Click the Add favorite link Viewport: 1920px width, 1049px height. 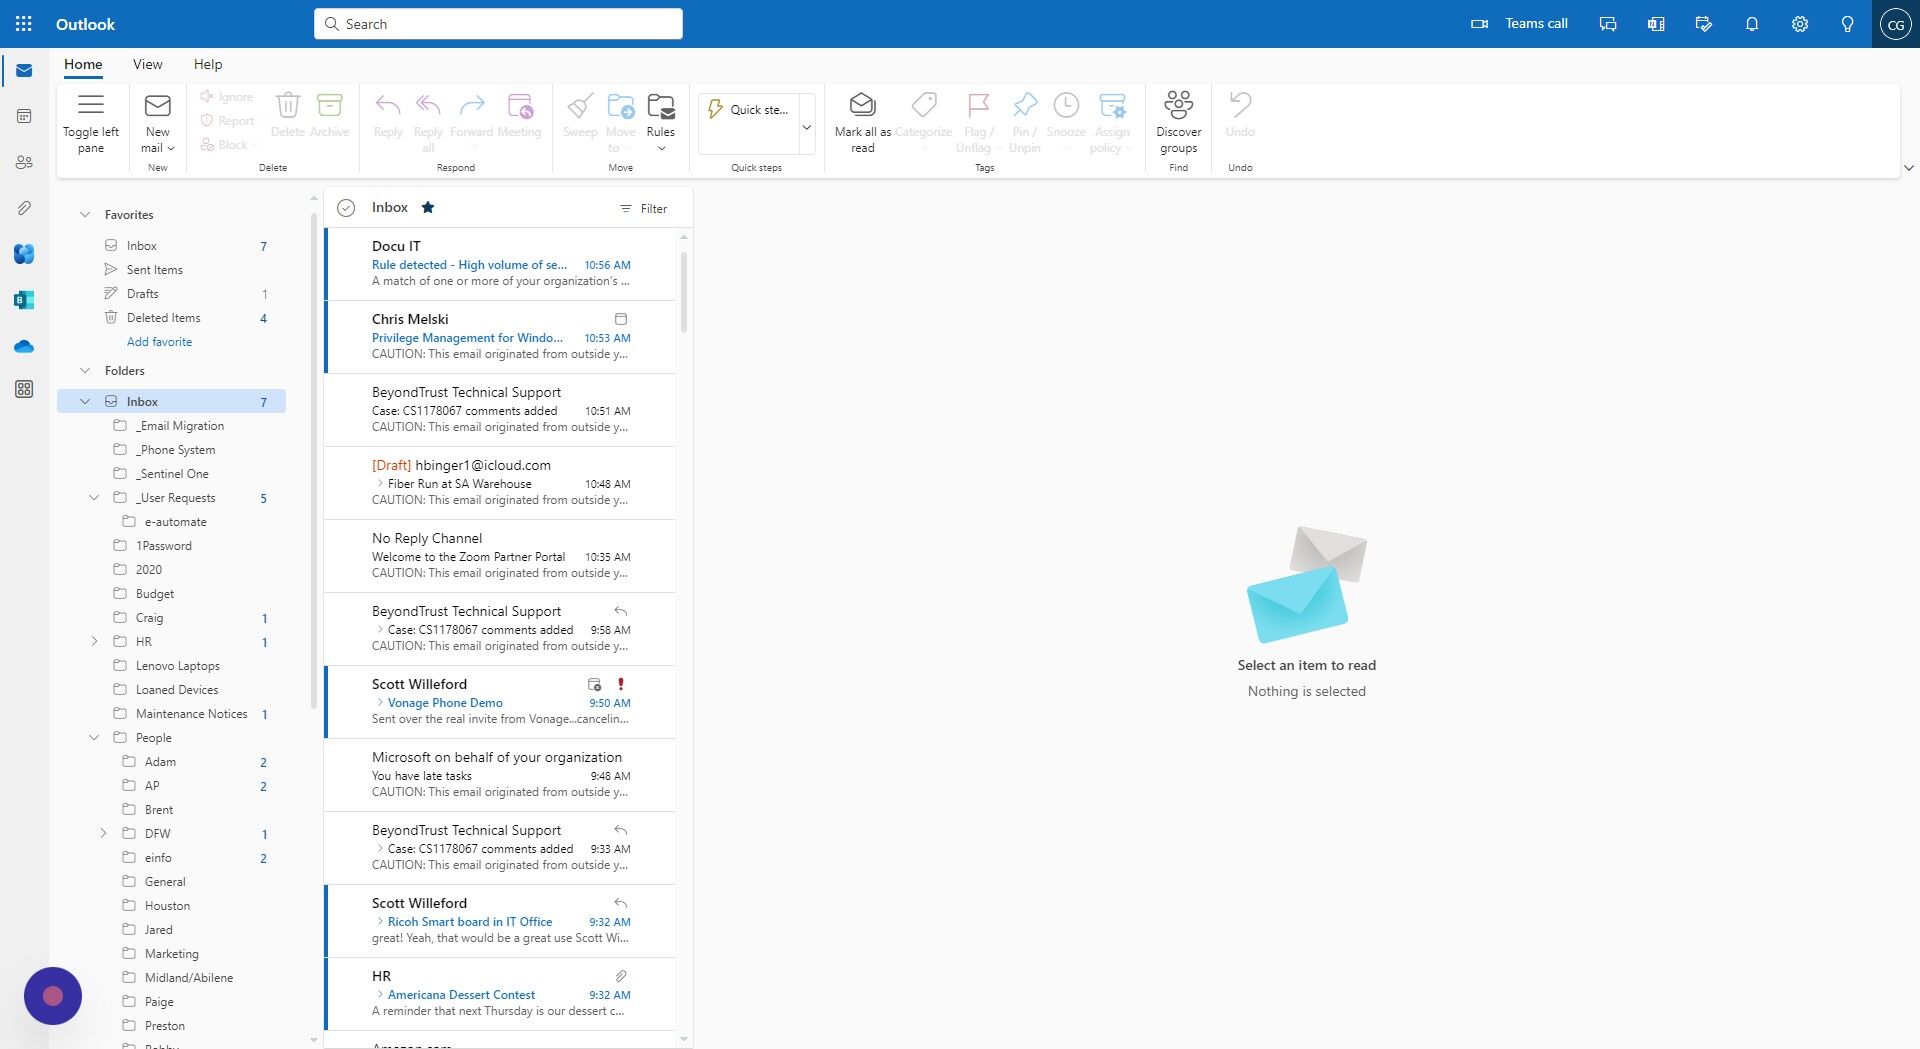(159, 341)
